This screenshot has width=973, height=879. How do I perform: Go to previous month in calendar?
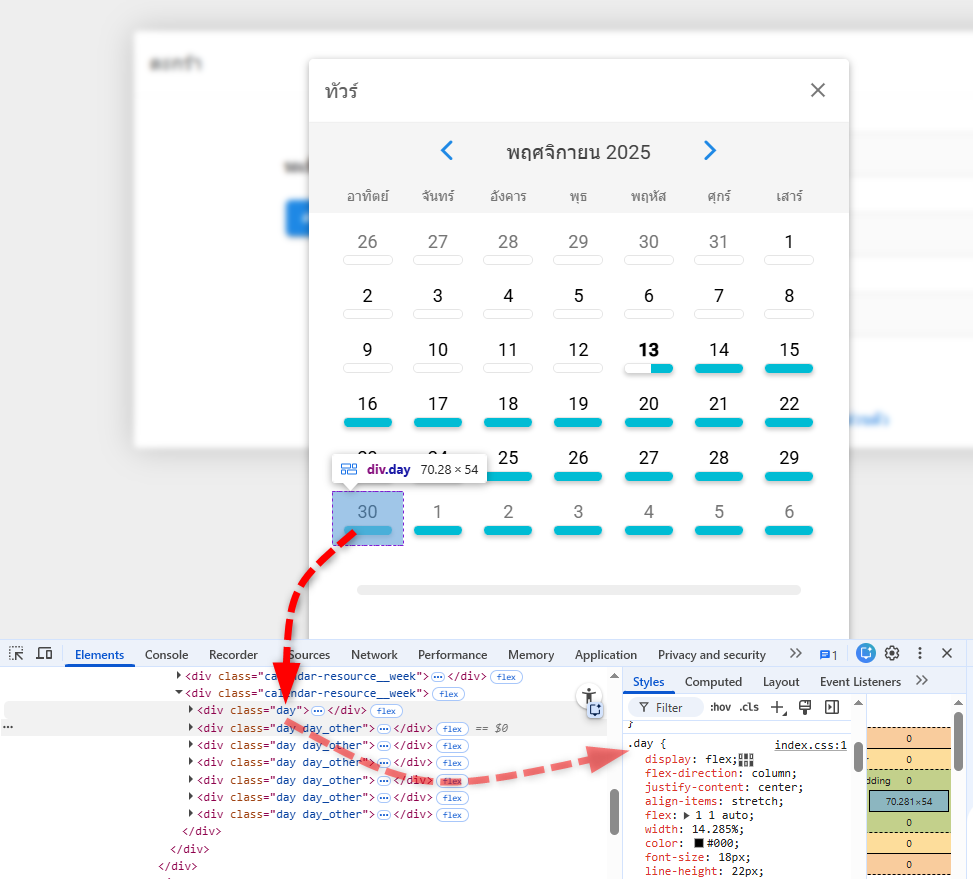pos(447,151)
